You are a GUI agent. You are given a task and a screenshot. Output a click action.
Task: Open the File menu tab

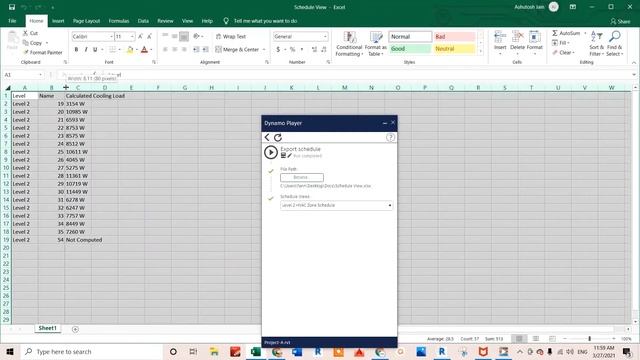pos(12,21)
